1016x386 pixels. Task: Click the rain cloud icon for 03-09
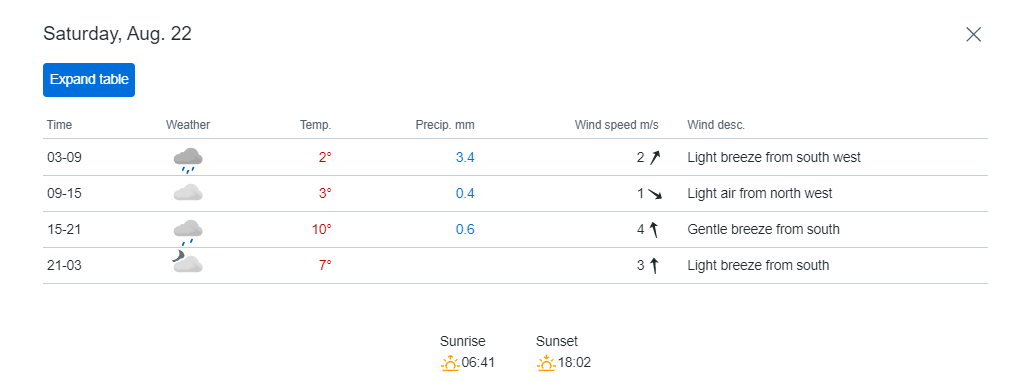pyautogui.click(x=188, y=160)
